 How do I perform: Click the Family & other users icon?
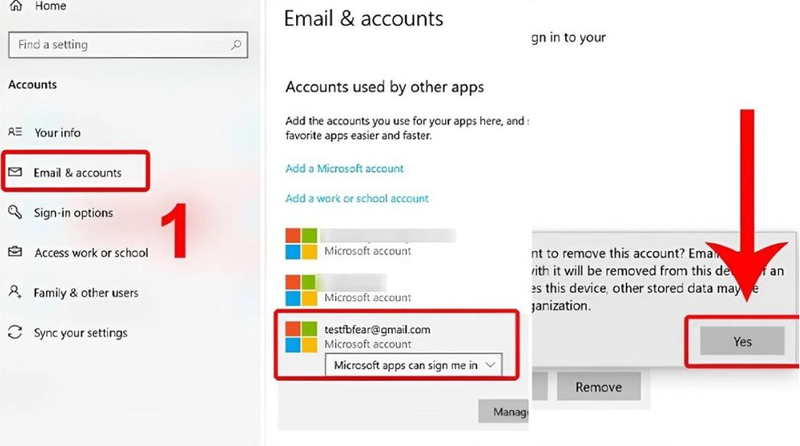(x=15, y=292)
